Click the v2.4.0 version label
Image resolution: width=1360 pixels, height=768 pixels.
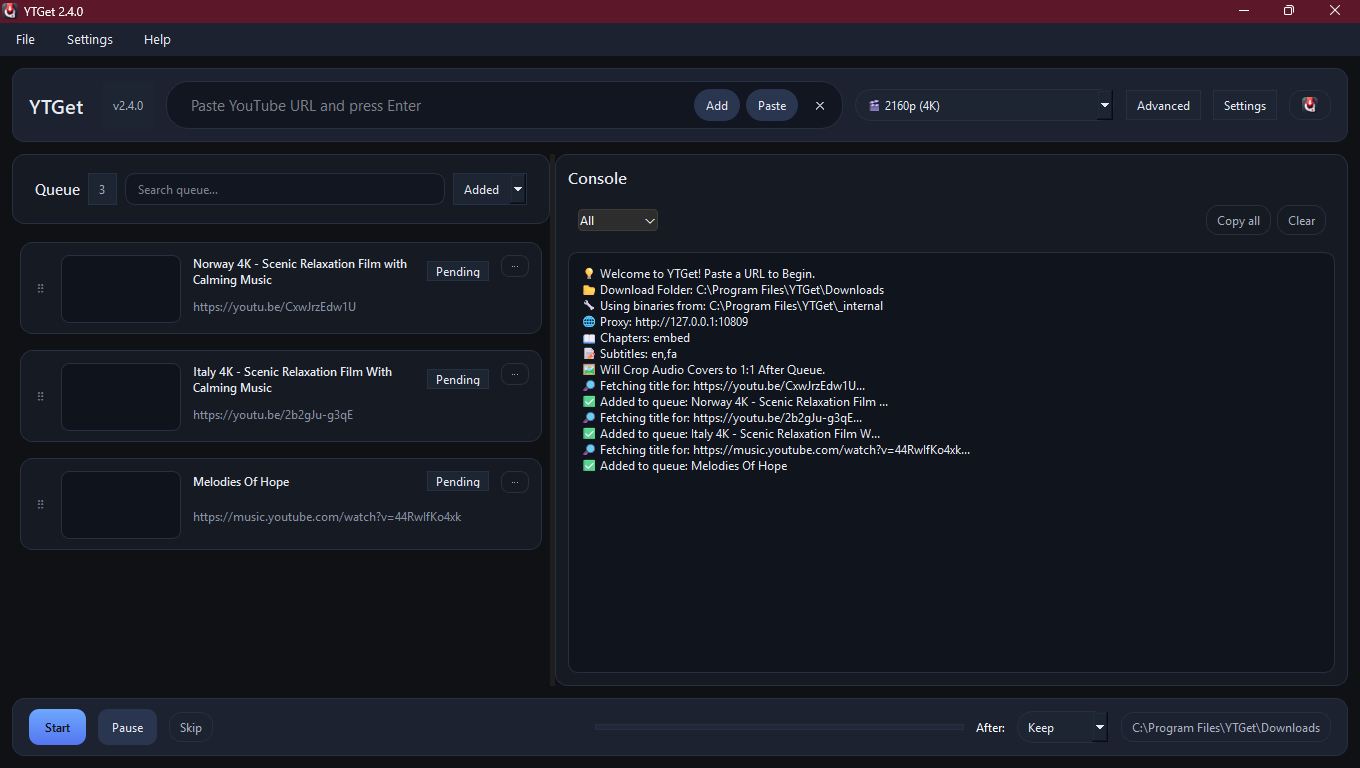pyautogui.click(x=127, y=105)
